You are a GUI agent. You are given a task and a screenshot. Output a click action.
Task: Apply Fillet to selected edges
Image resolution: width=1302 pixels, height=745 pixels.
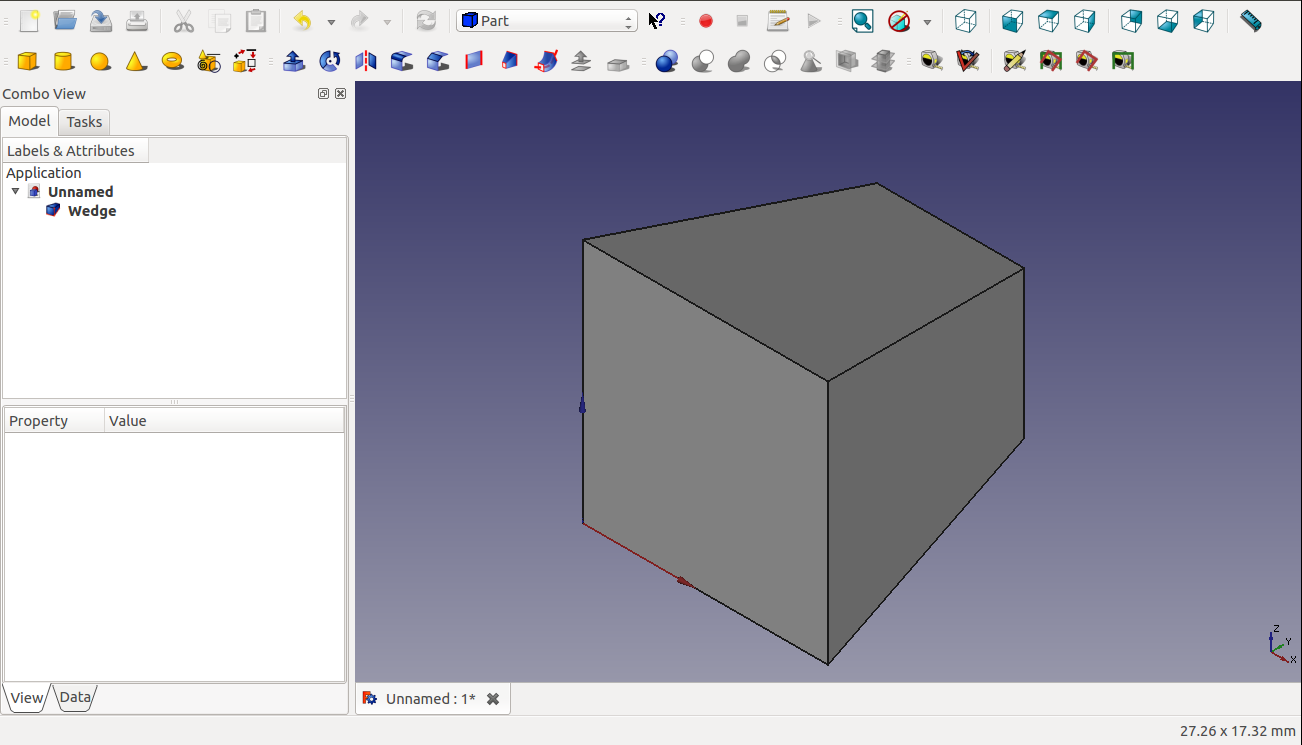point(402,62)
